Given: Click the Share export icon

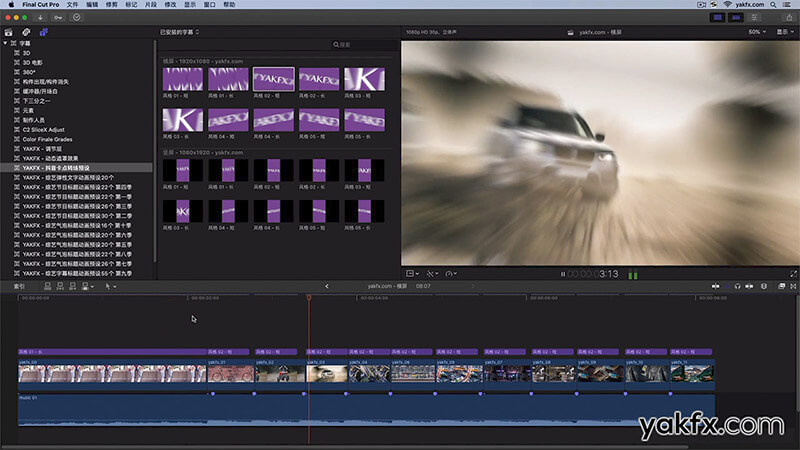Looking at the screenshot, I should [789, 17].
